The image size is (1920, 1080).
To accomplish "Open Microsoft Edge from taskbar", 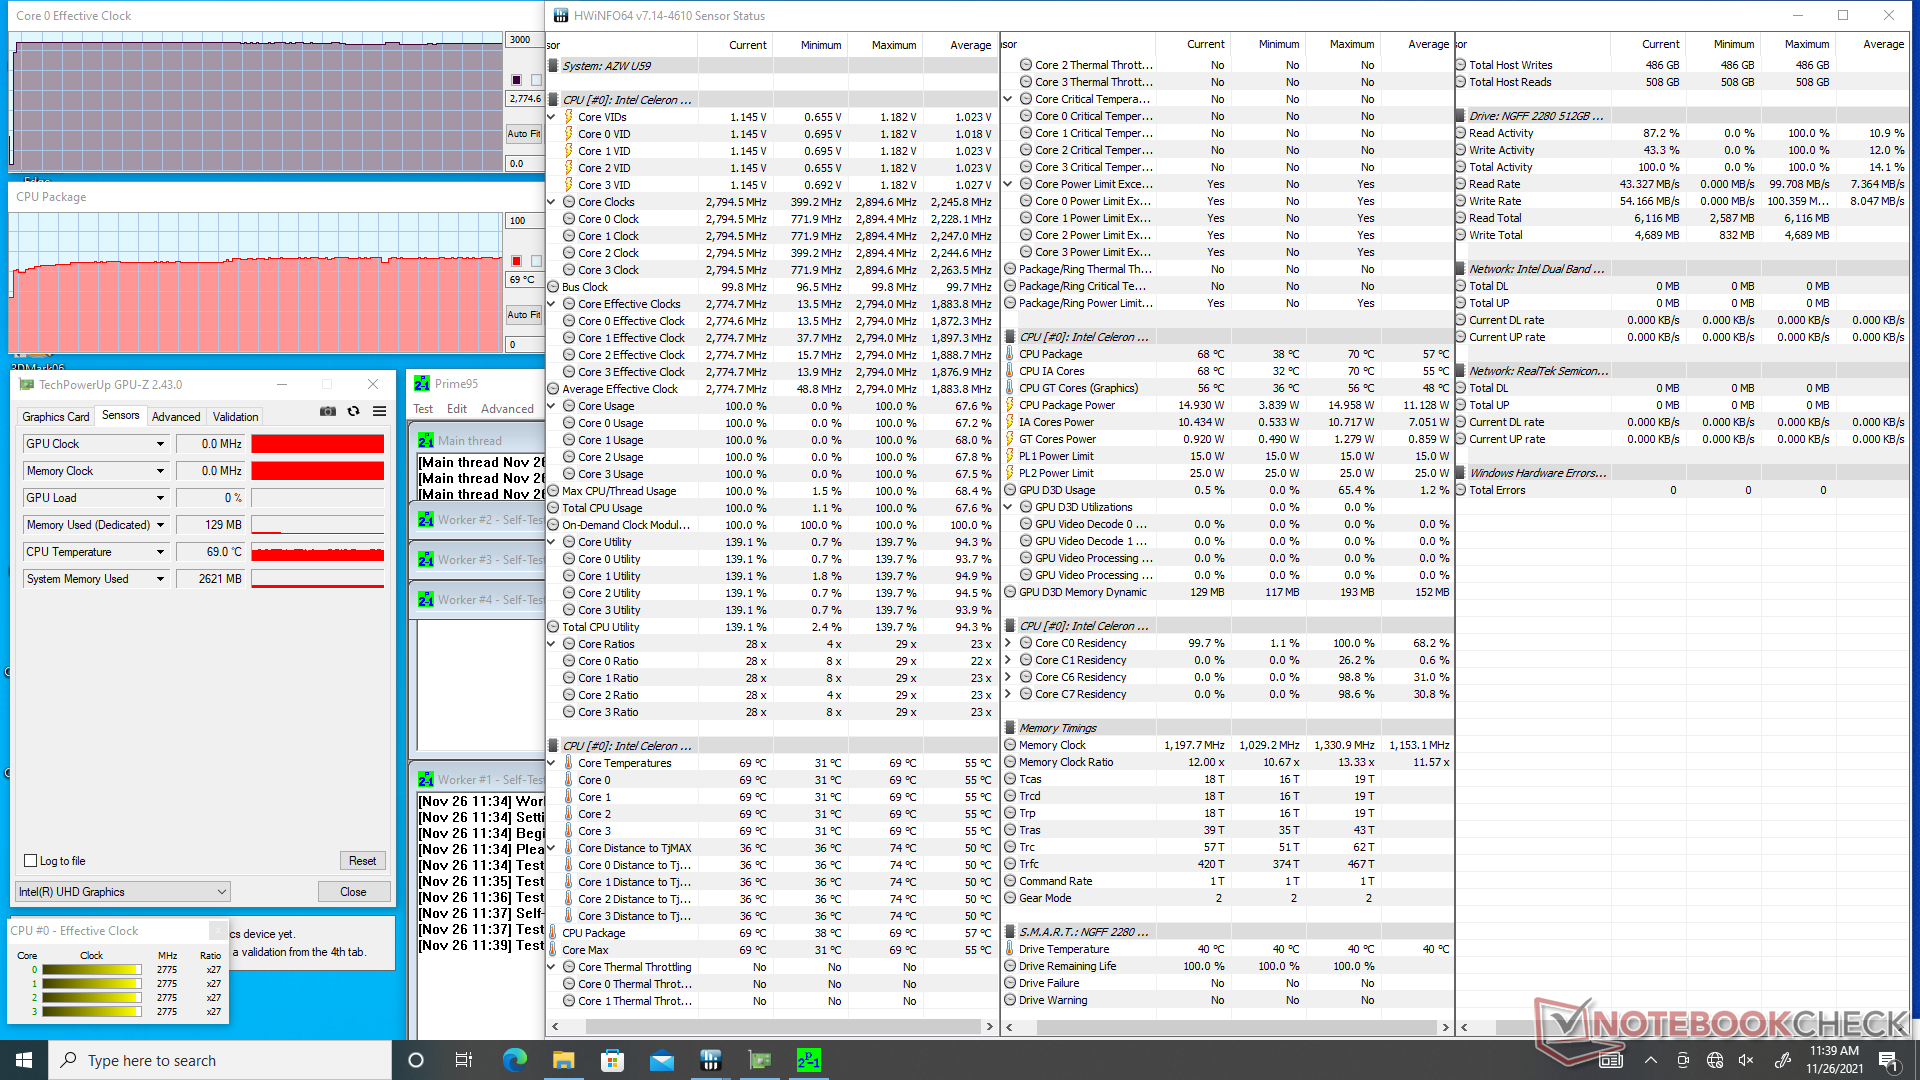I will pos(514,1060).
